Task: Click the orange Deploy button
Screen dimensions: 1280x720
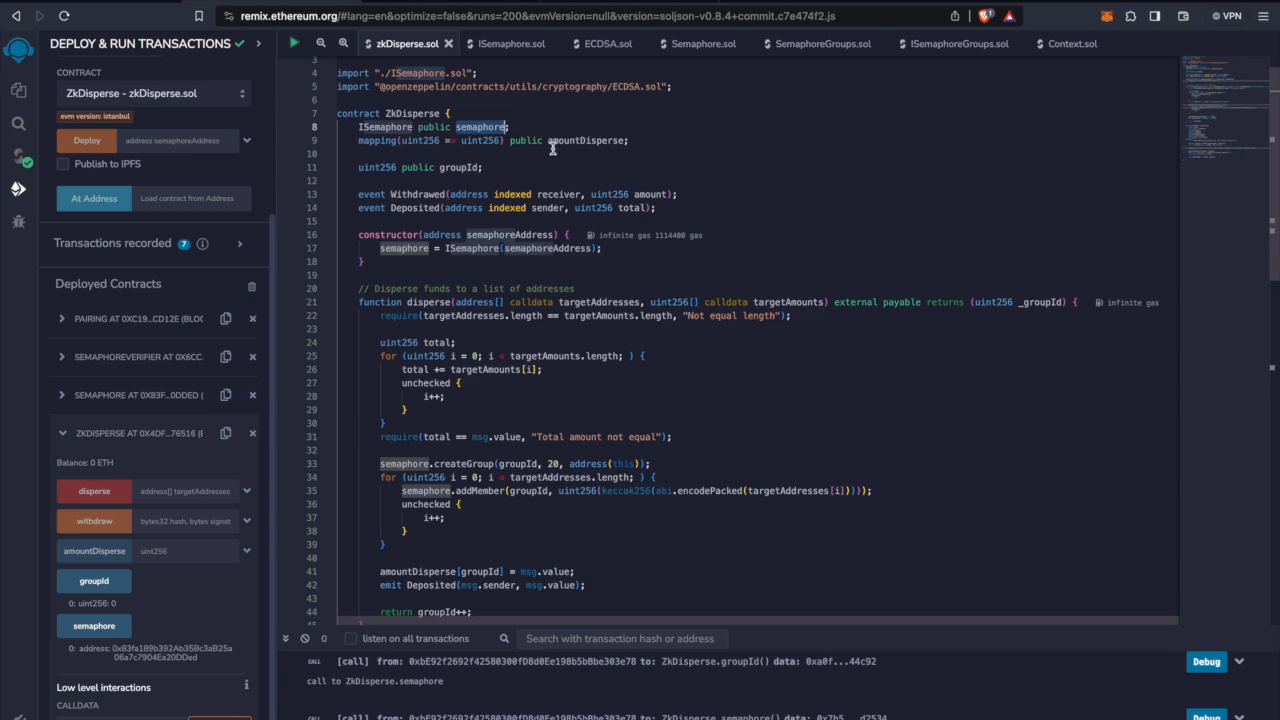Action: coord(87,141)
